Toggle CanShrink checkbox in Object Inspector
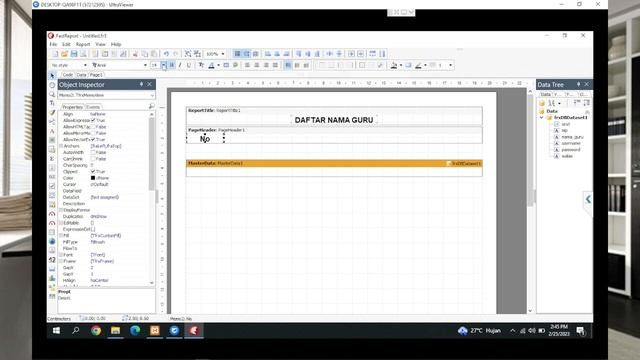Image resolution: width=640 pixels, height=360 pixels. [x=93, y=159]
